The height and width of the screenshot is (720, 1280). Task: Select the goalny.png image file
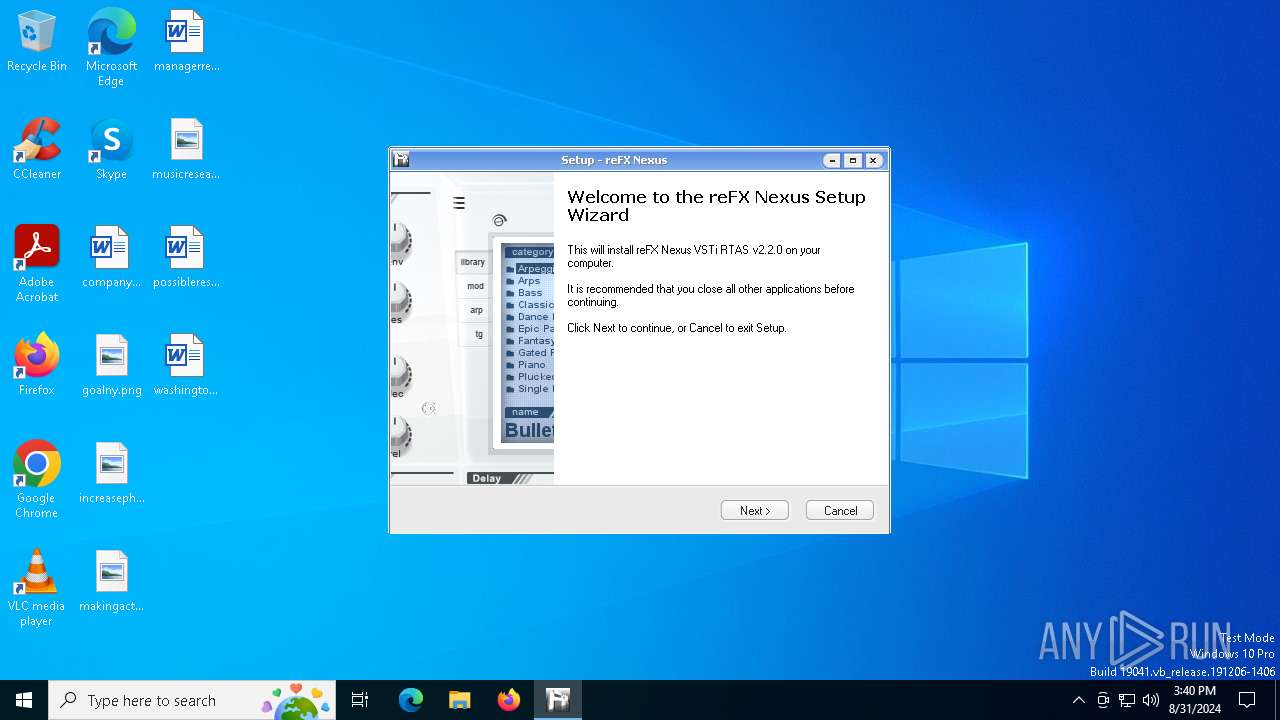click(x=111, y=366)
